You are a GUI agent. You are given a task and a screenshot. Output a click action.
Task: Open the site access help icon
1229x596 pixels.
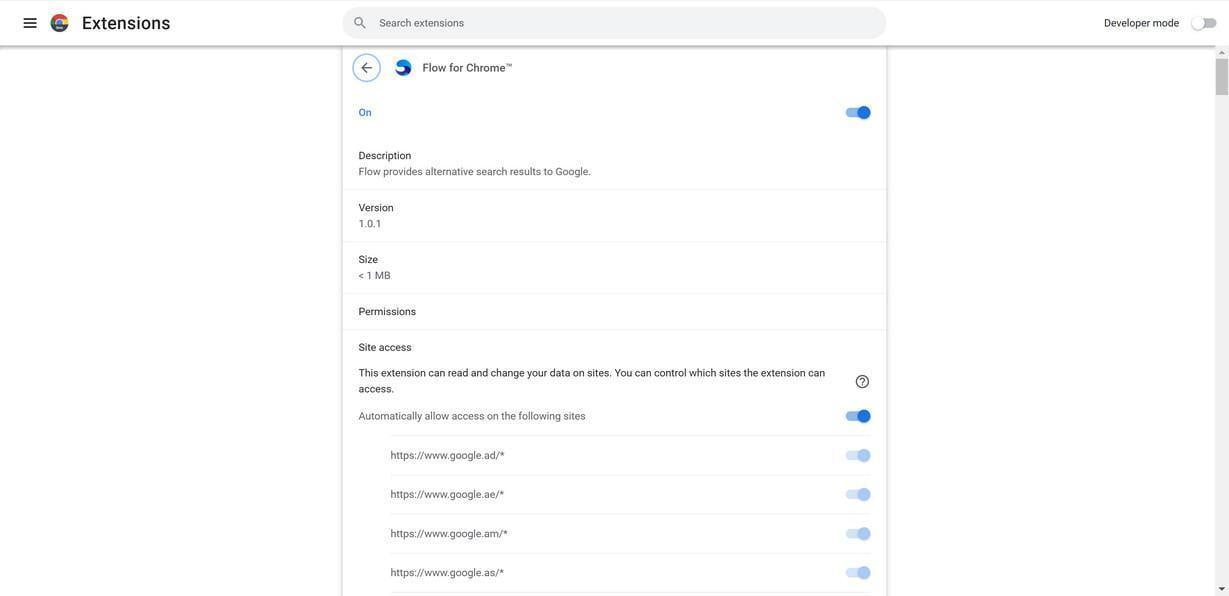(x=862, y=382)
